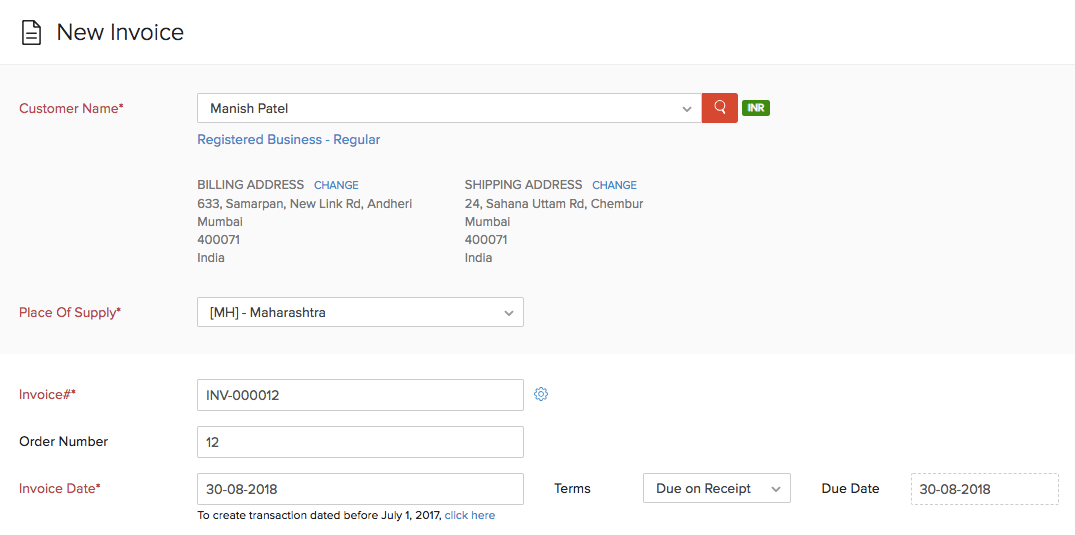The height and width of the screenshot is (535, 1075).
Task: Click the Due Date field
Action: (x=984, y=489)
